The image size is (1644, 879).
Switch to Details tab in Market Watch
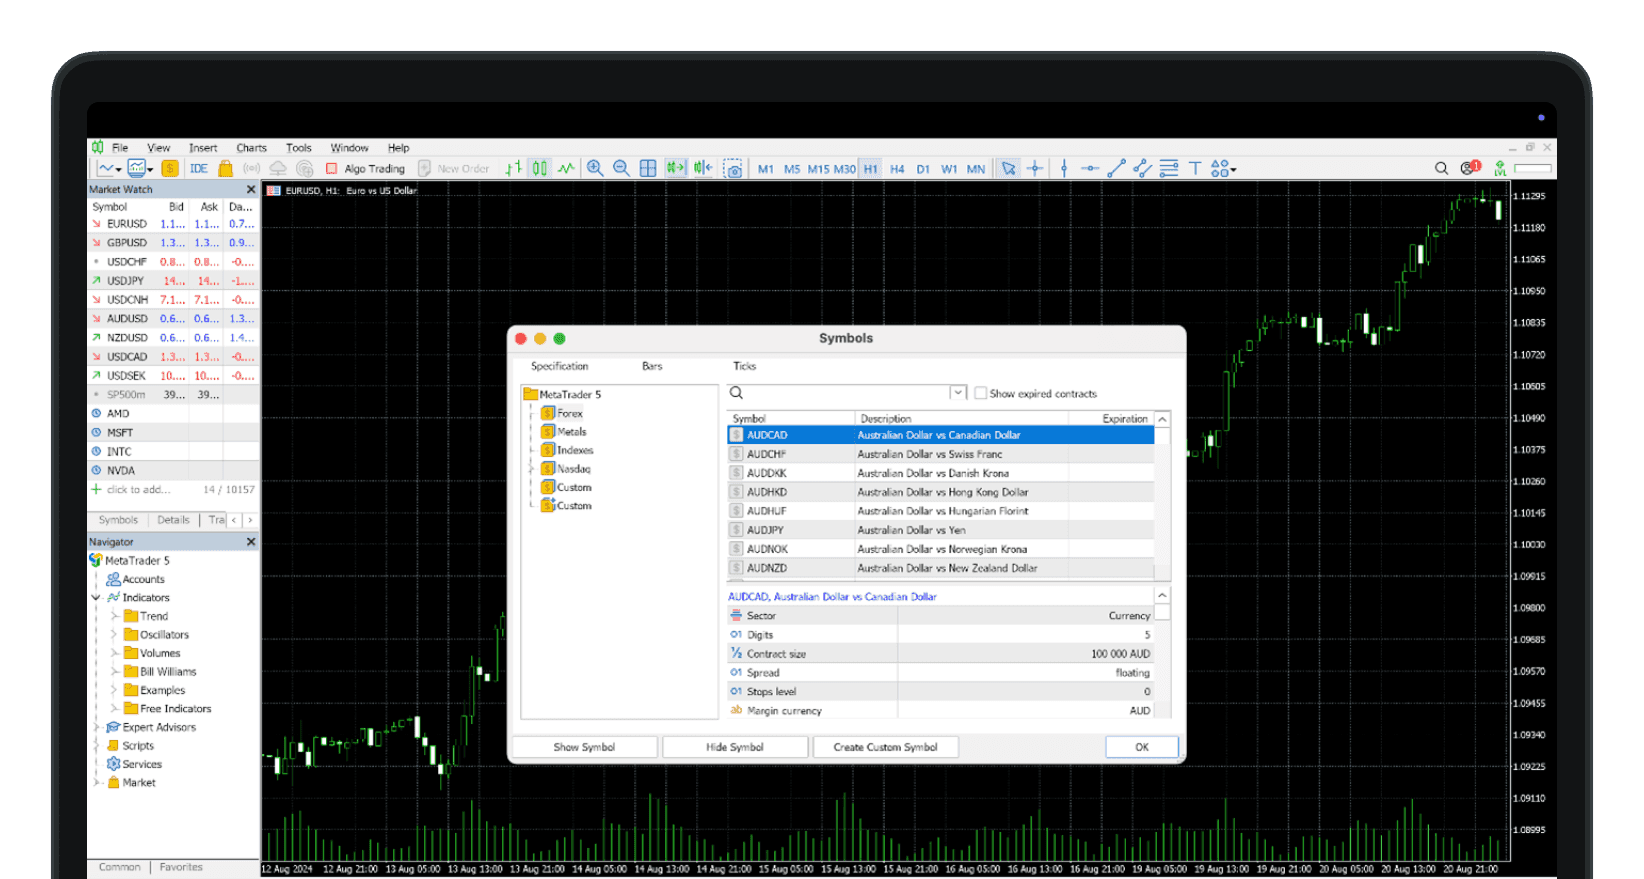[x=173, y=520]
